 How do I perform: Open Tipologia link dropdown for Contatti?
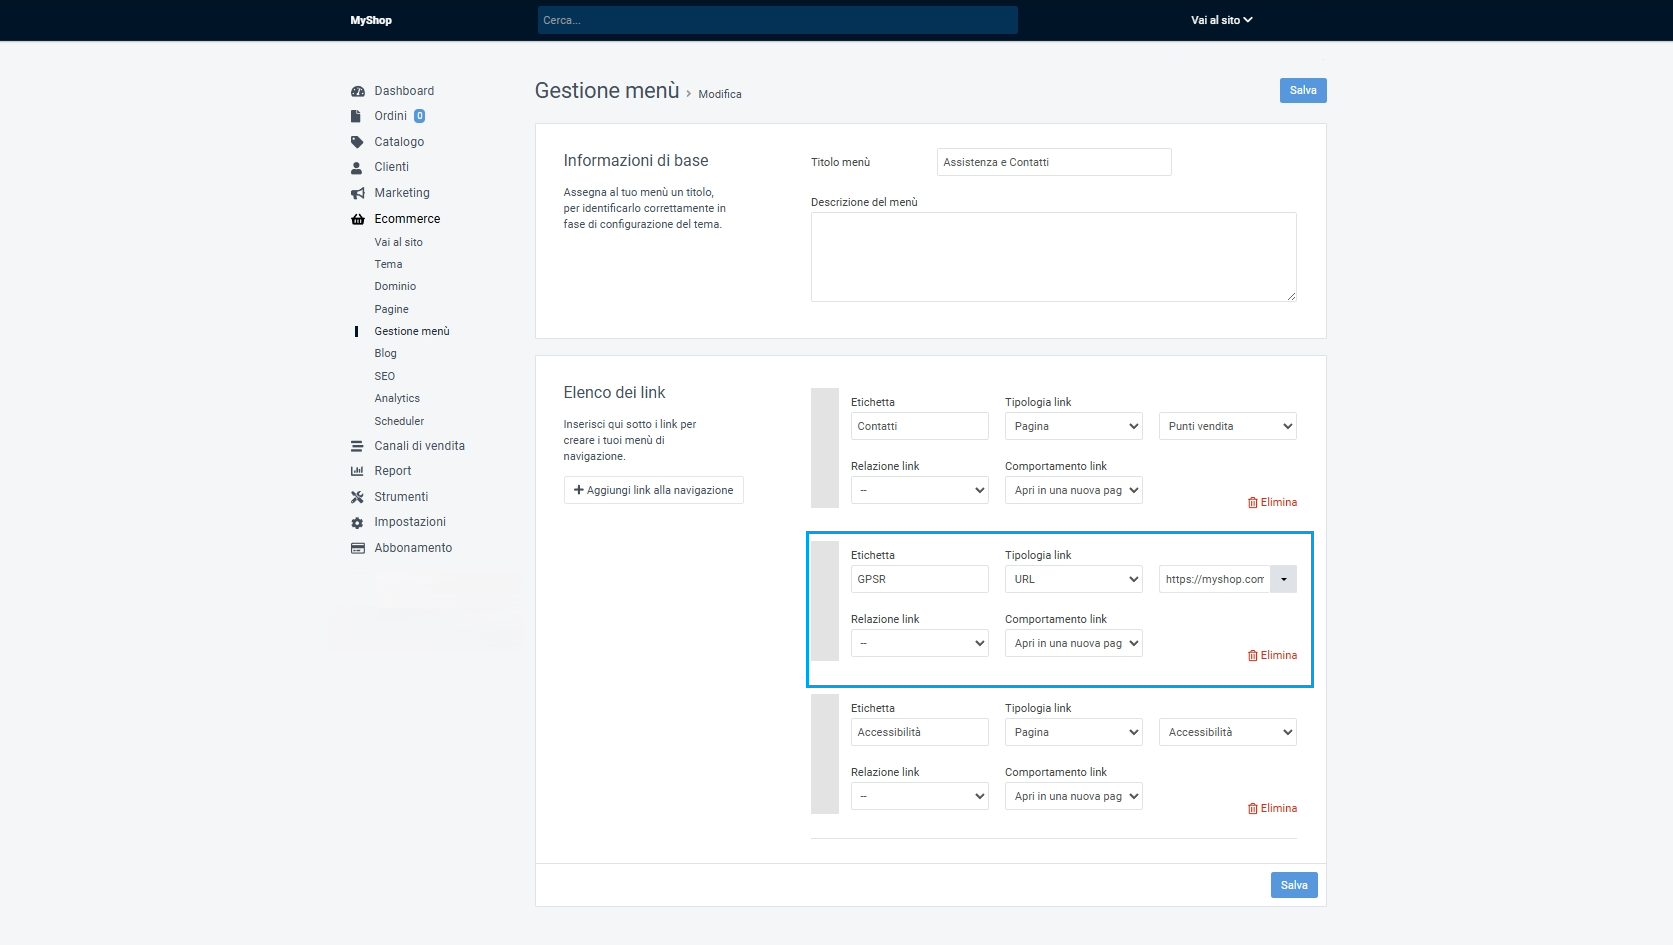(1073, 426)
